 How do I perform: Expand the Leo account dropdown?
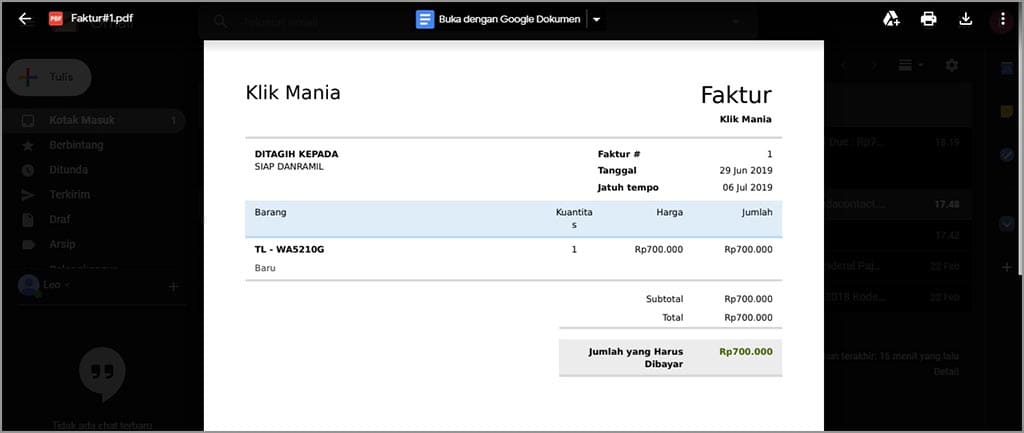(68, 286)
